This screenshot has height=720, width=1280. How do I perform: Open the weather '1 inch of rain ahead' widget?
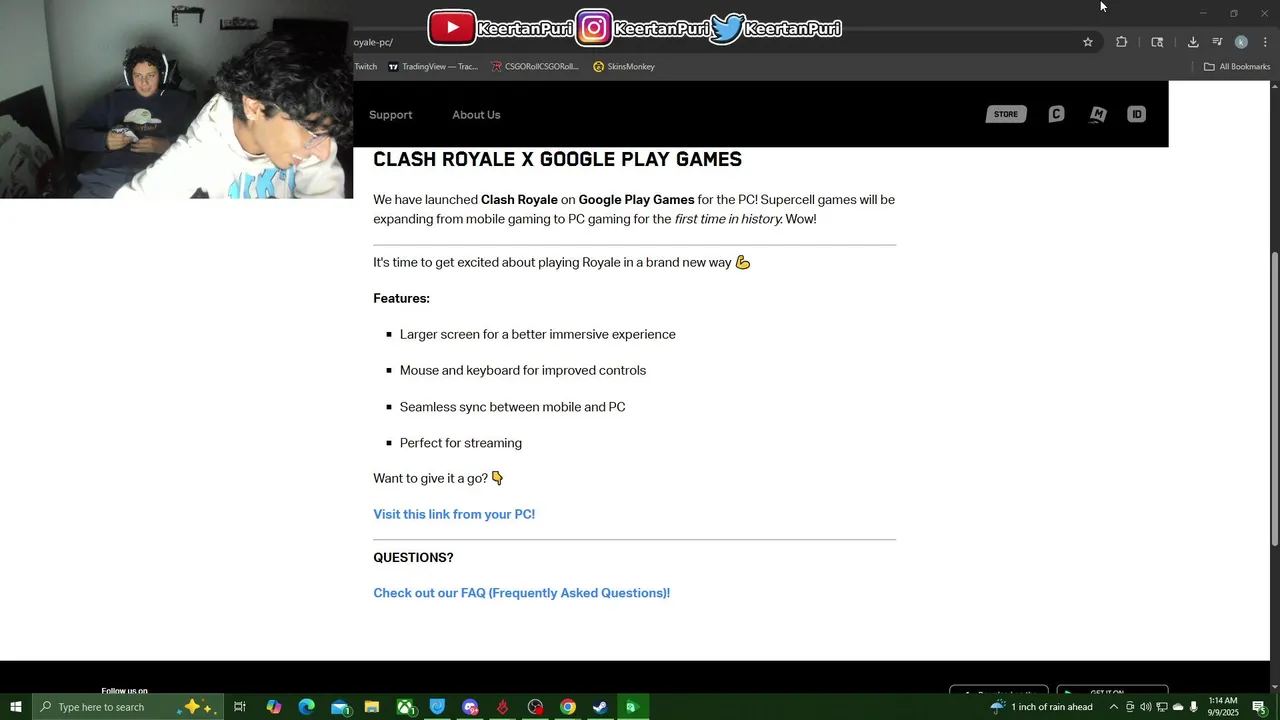1041,707
